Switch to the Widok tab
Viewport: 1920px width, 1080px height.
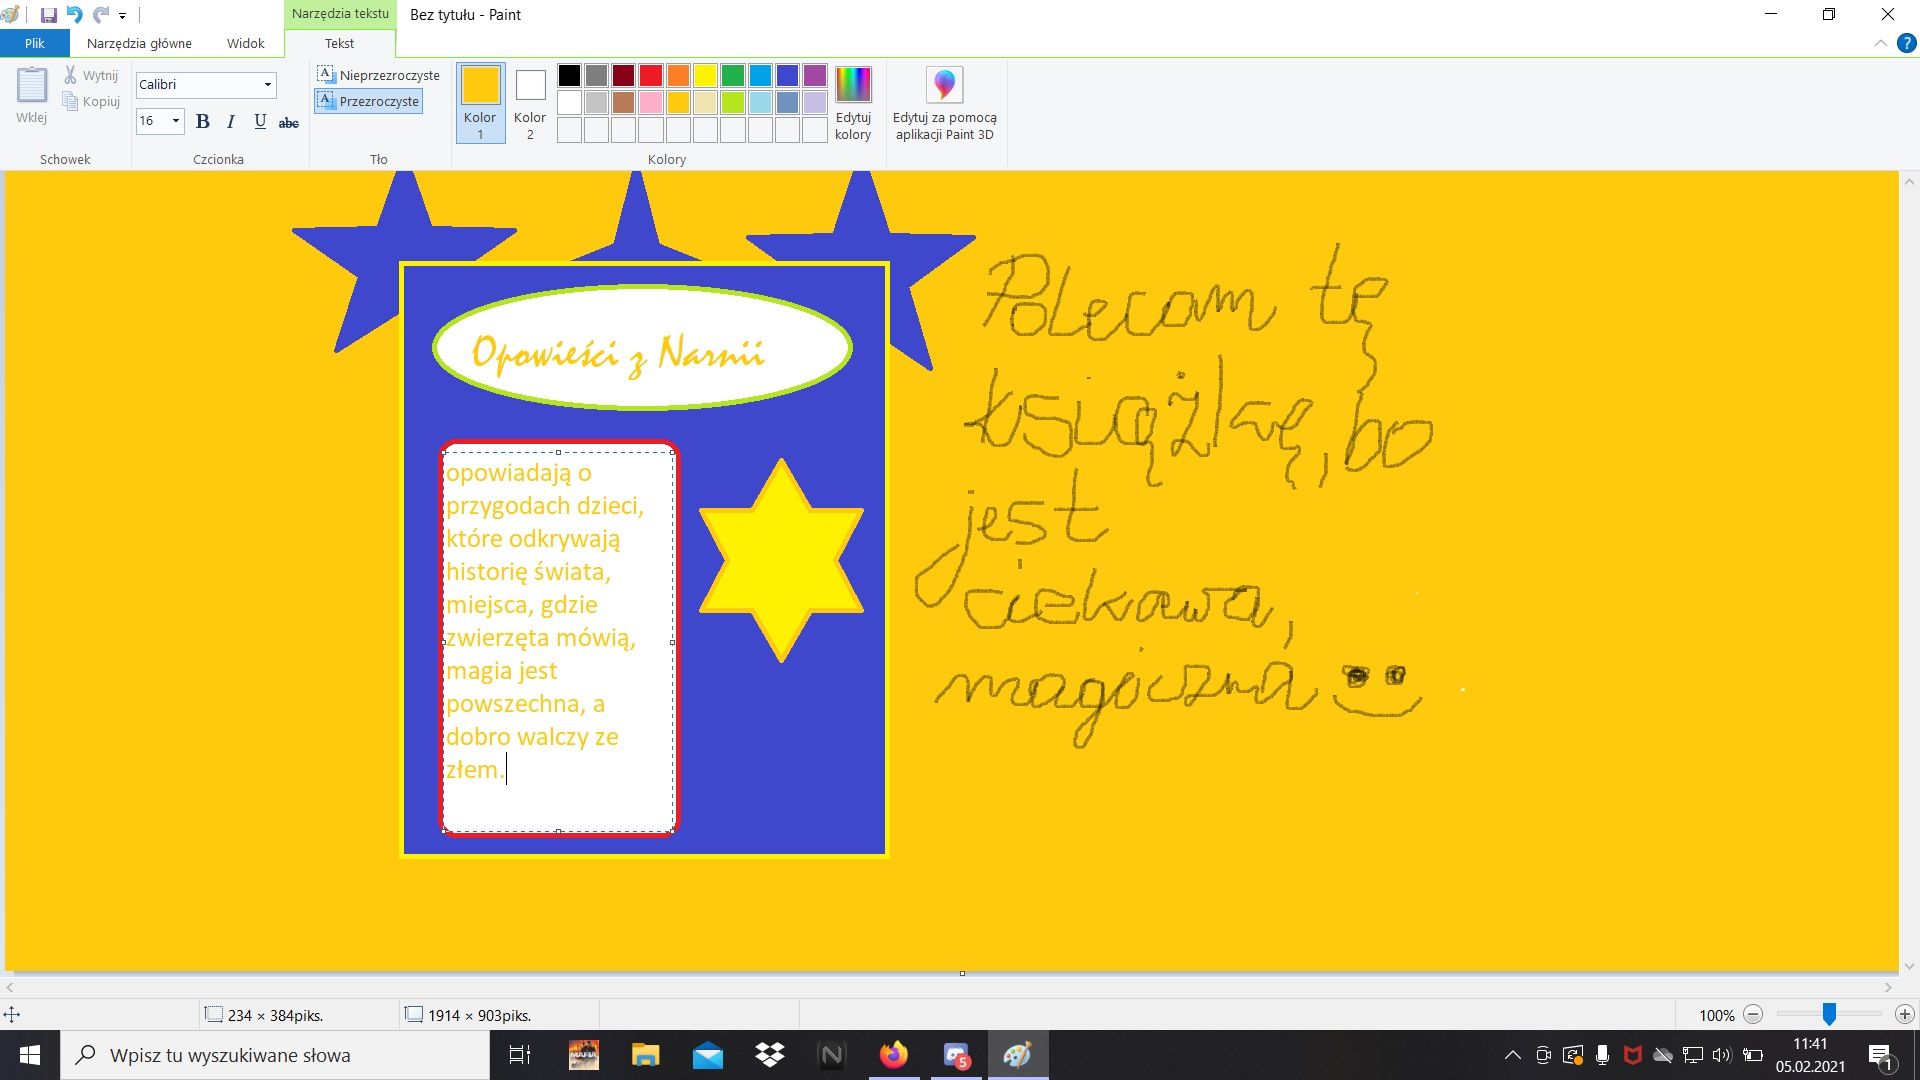[245, 43]
